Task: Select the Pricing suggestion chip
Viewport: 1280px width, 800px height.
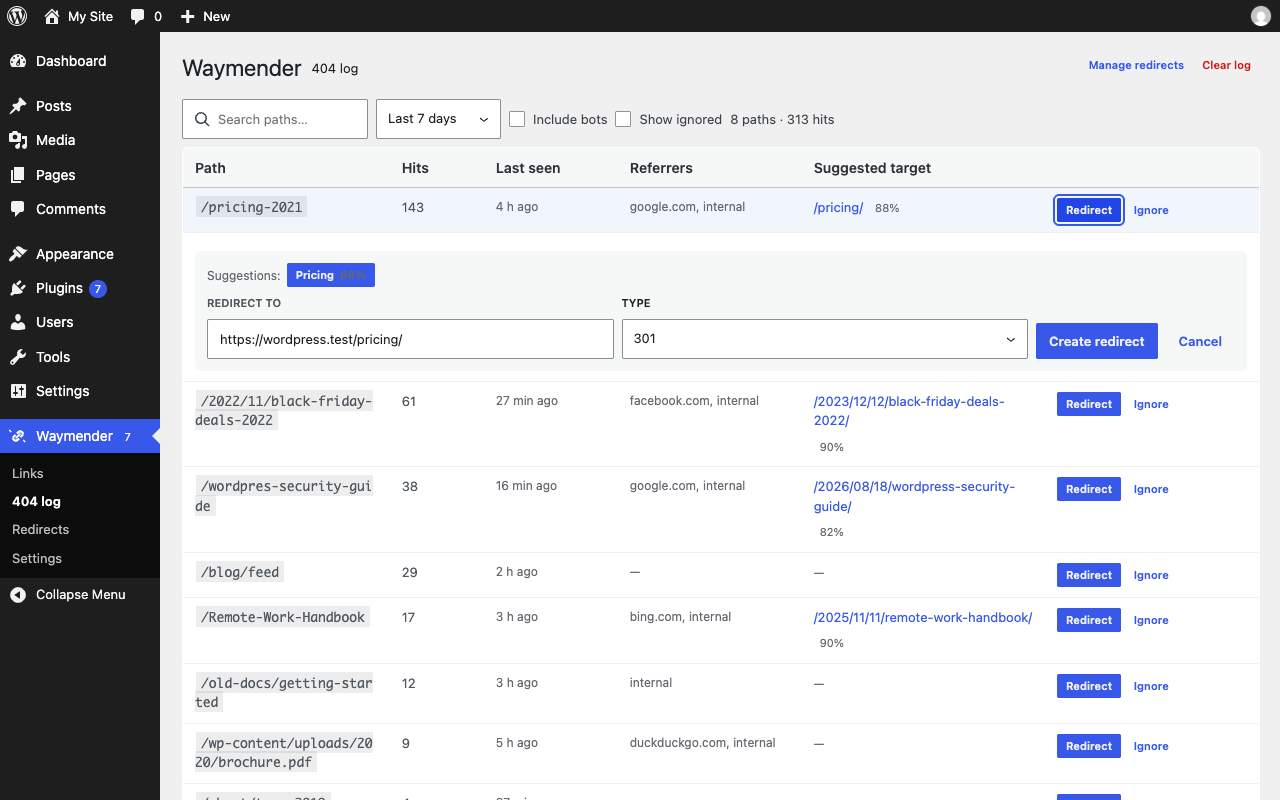Action: tap(331, 275)
